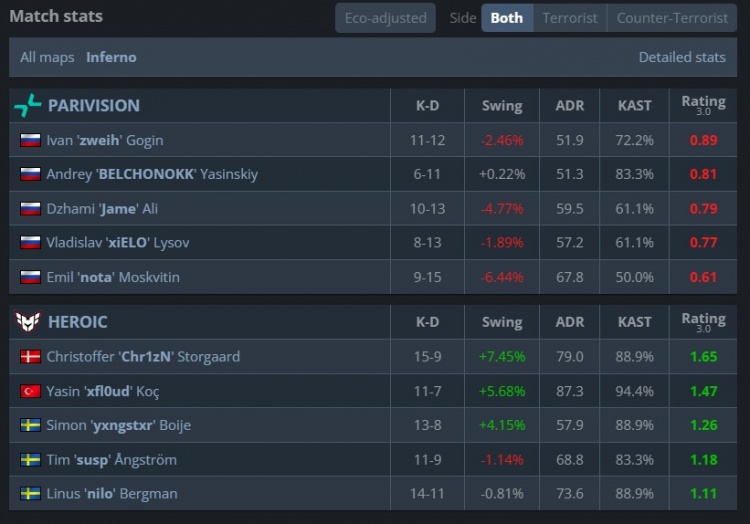The image size is (750, 524).
Task: Click the Danish flag beside Chr1zN
Action: coord(30,357)
